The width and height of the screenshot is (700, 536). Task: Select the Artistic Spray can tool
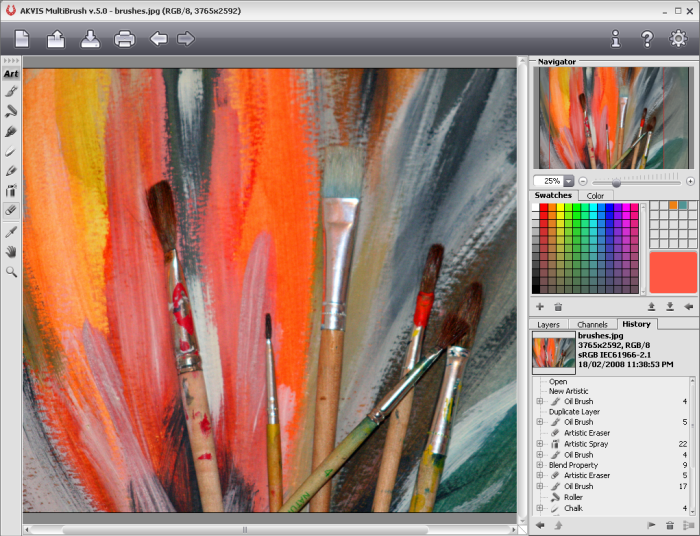coord(11,191)
